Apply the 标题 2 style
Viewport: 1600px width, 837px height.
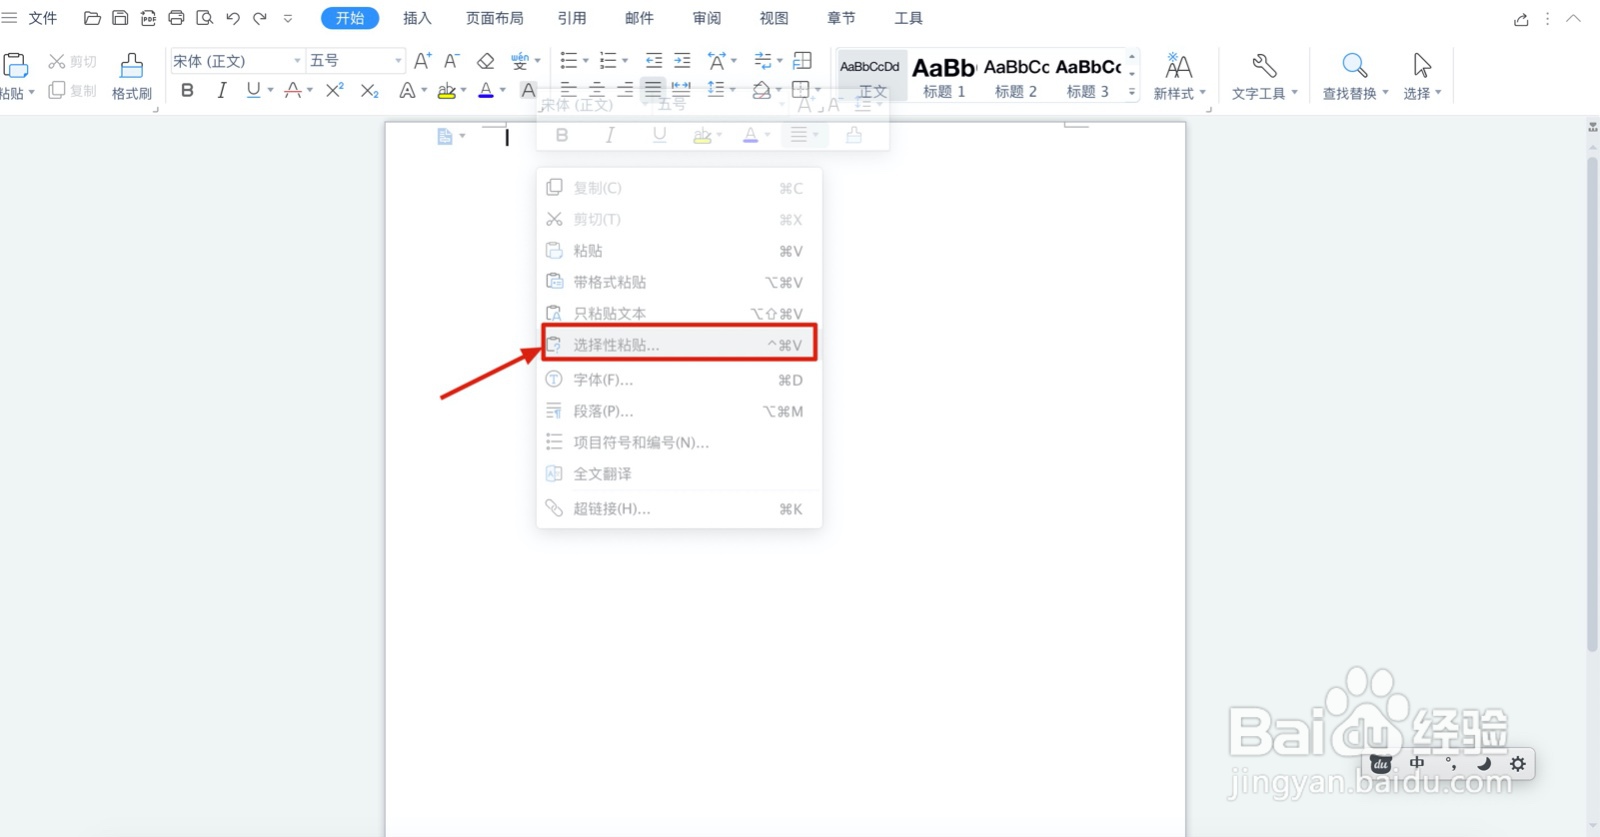click(1016, 77)
